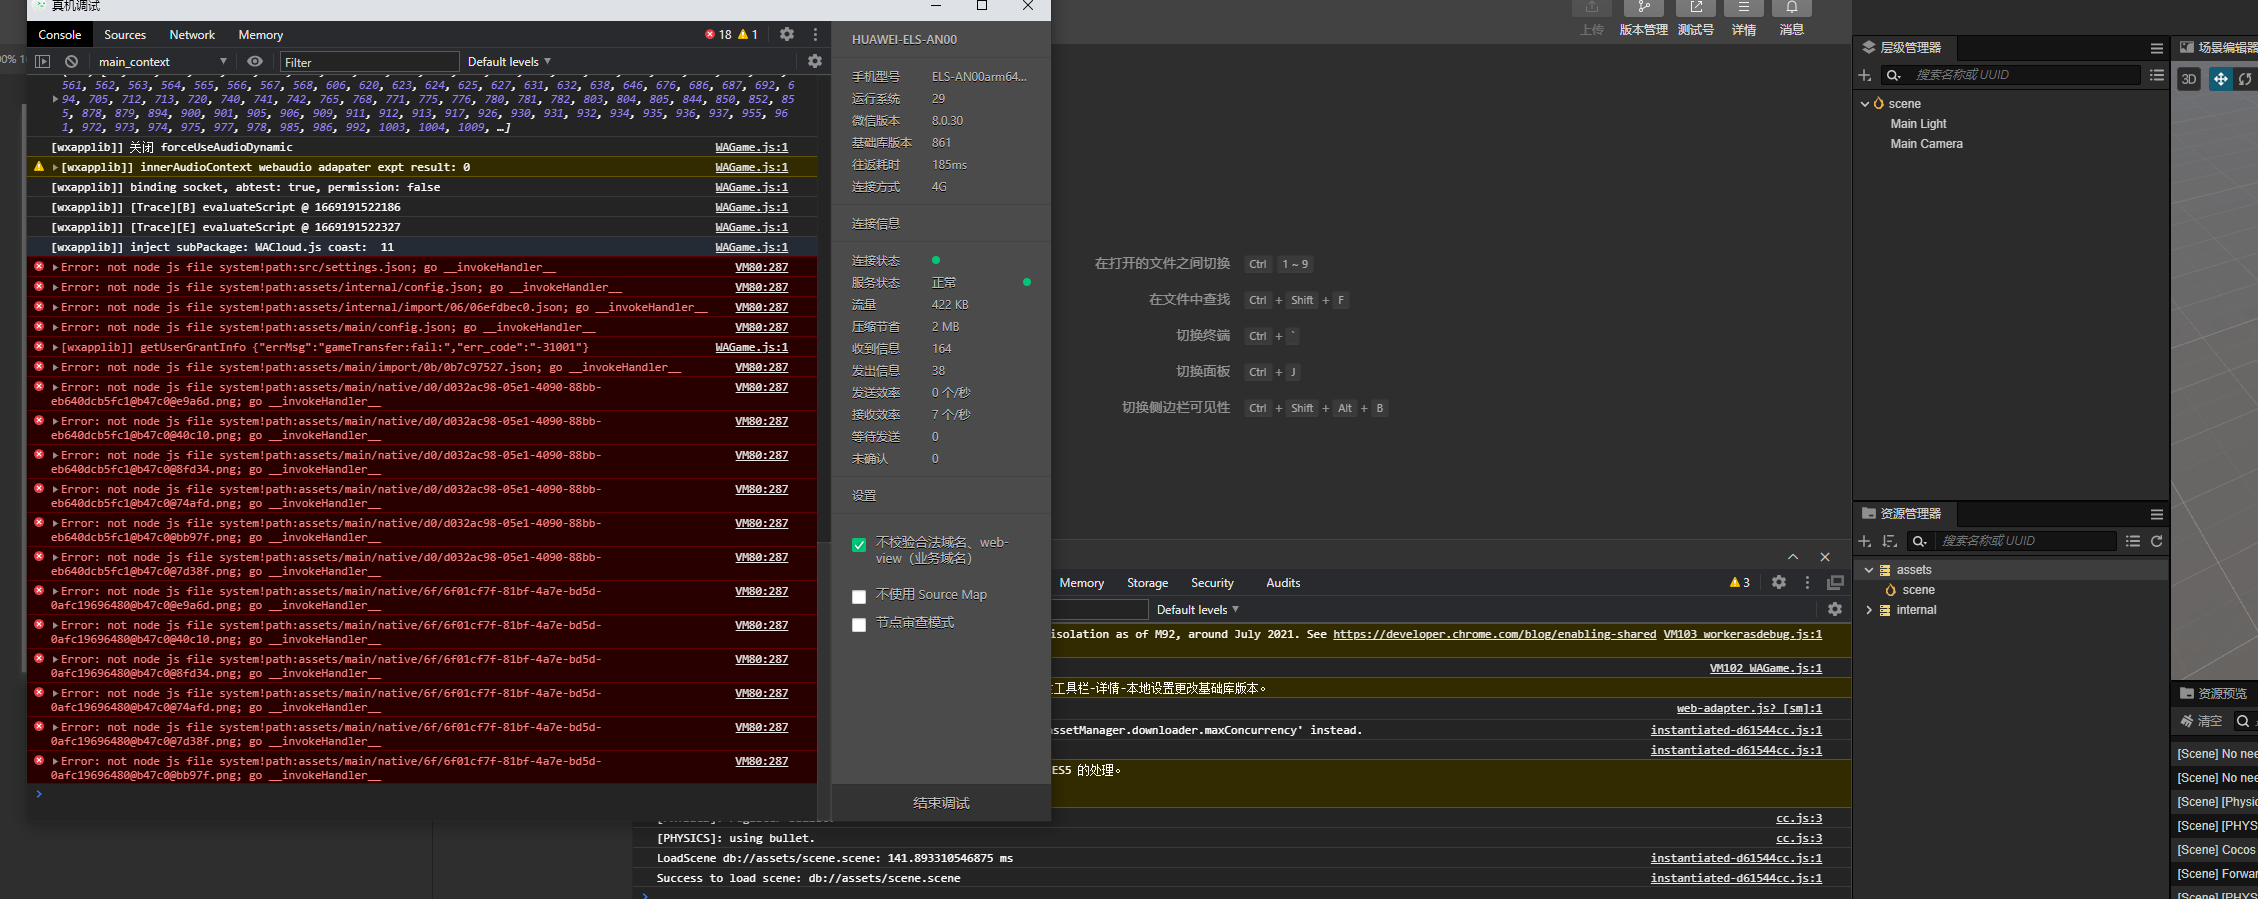The height and width of the screenshot is (899, 2258).
Task: Click the list icon right of 层级管理器 search
Action: point(2157,75)
